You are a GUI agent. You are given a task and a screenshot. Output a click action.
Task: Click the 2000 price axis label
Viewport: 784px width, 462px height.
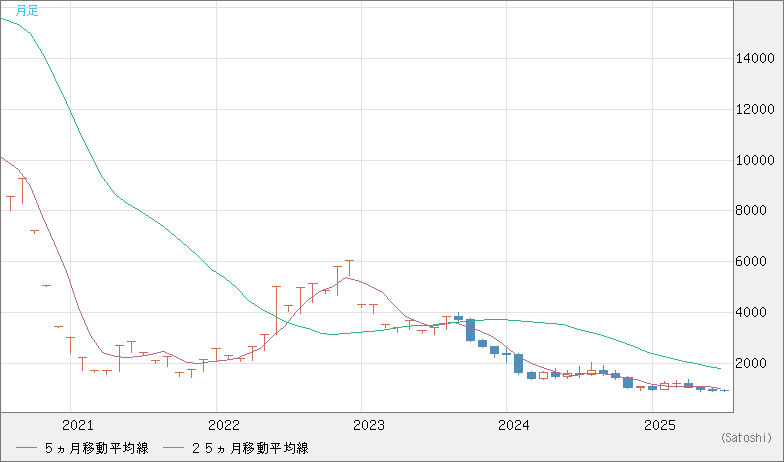point(752,364)
